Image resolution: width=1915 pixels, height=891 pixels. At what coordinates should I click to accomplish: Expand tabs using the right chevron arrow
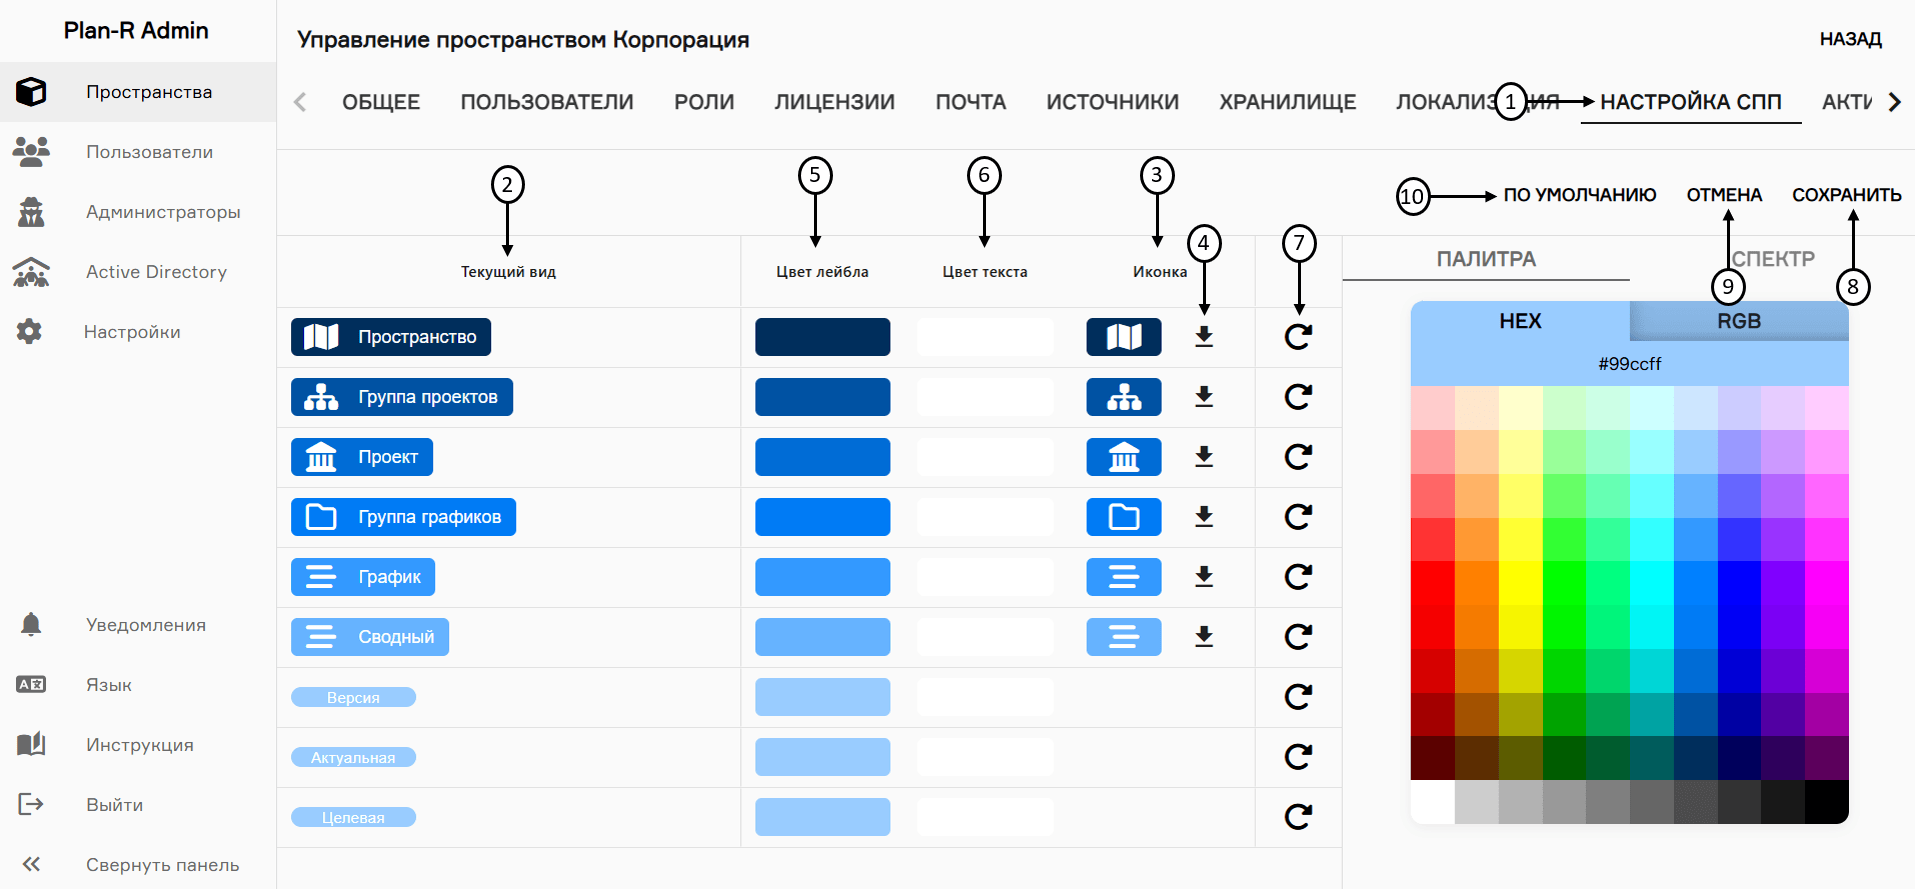(x=1895, y=101)
